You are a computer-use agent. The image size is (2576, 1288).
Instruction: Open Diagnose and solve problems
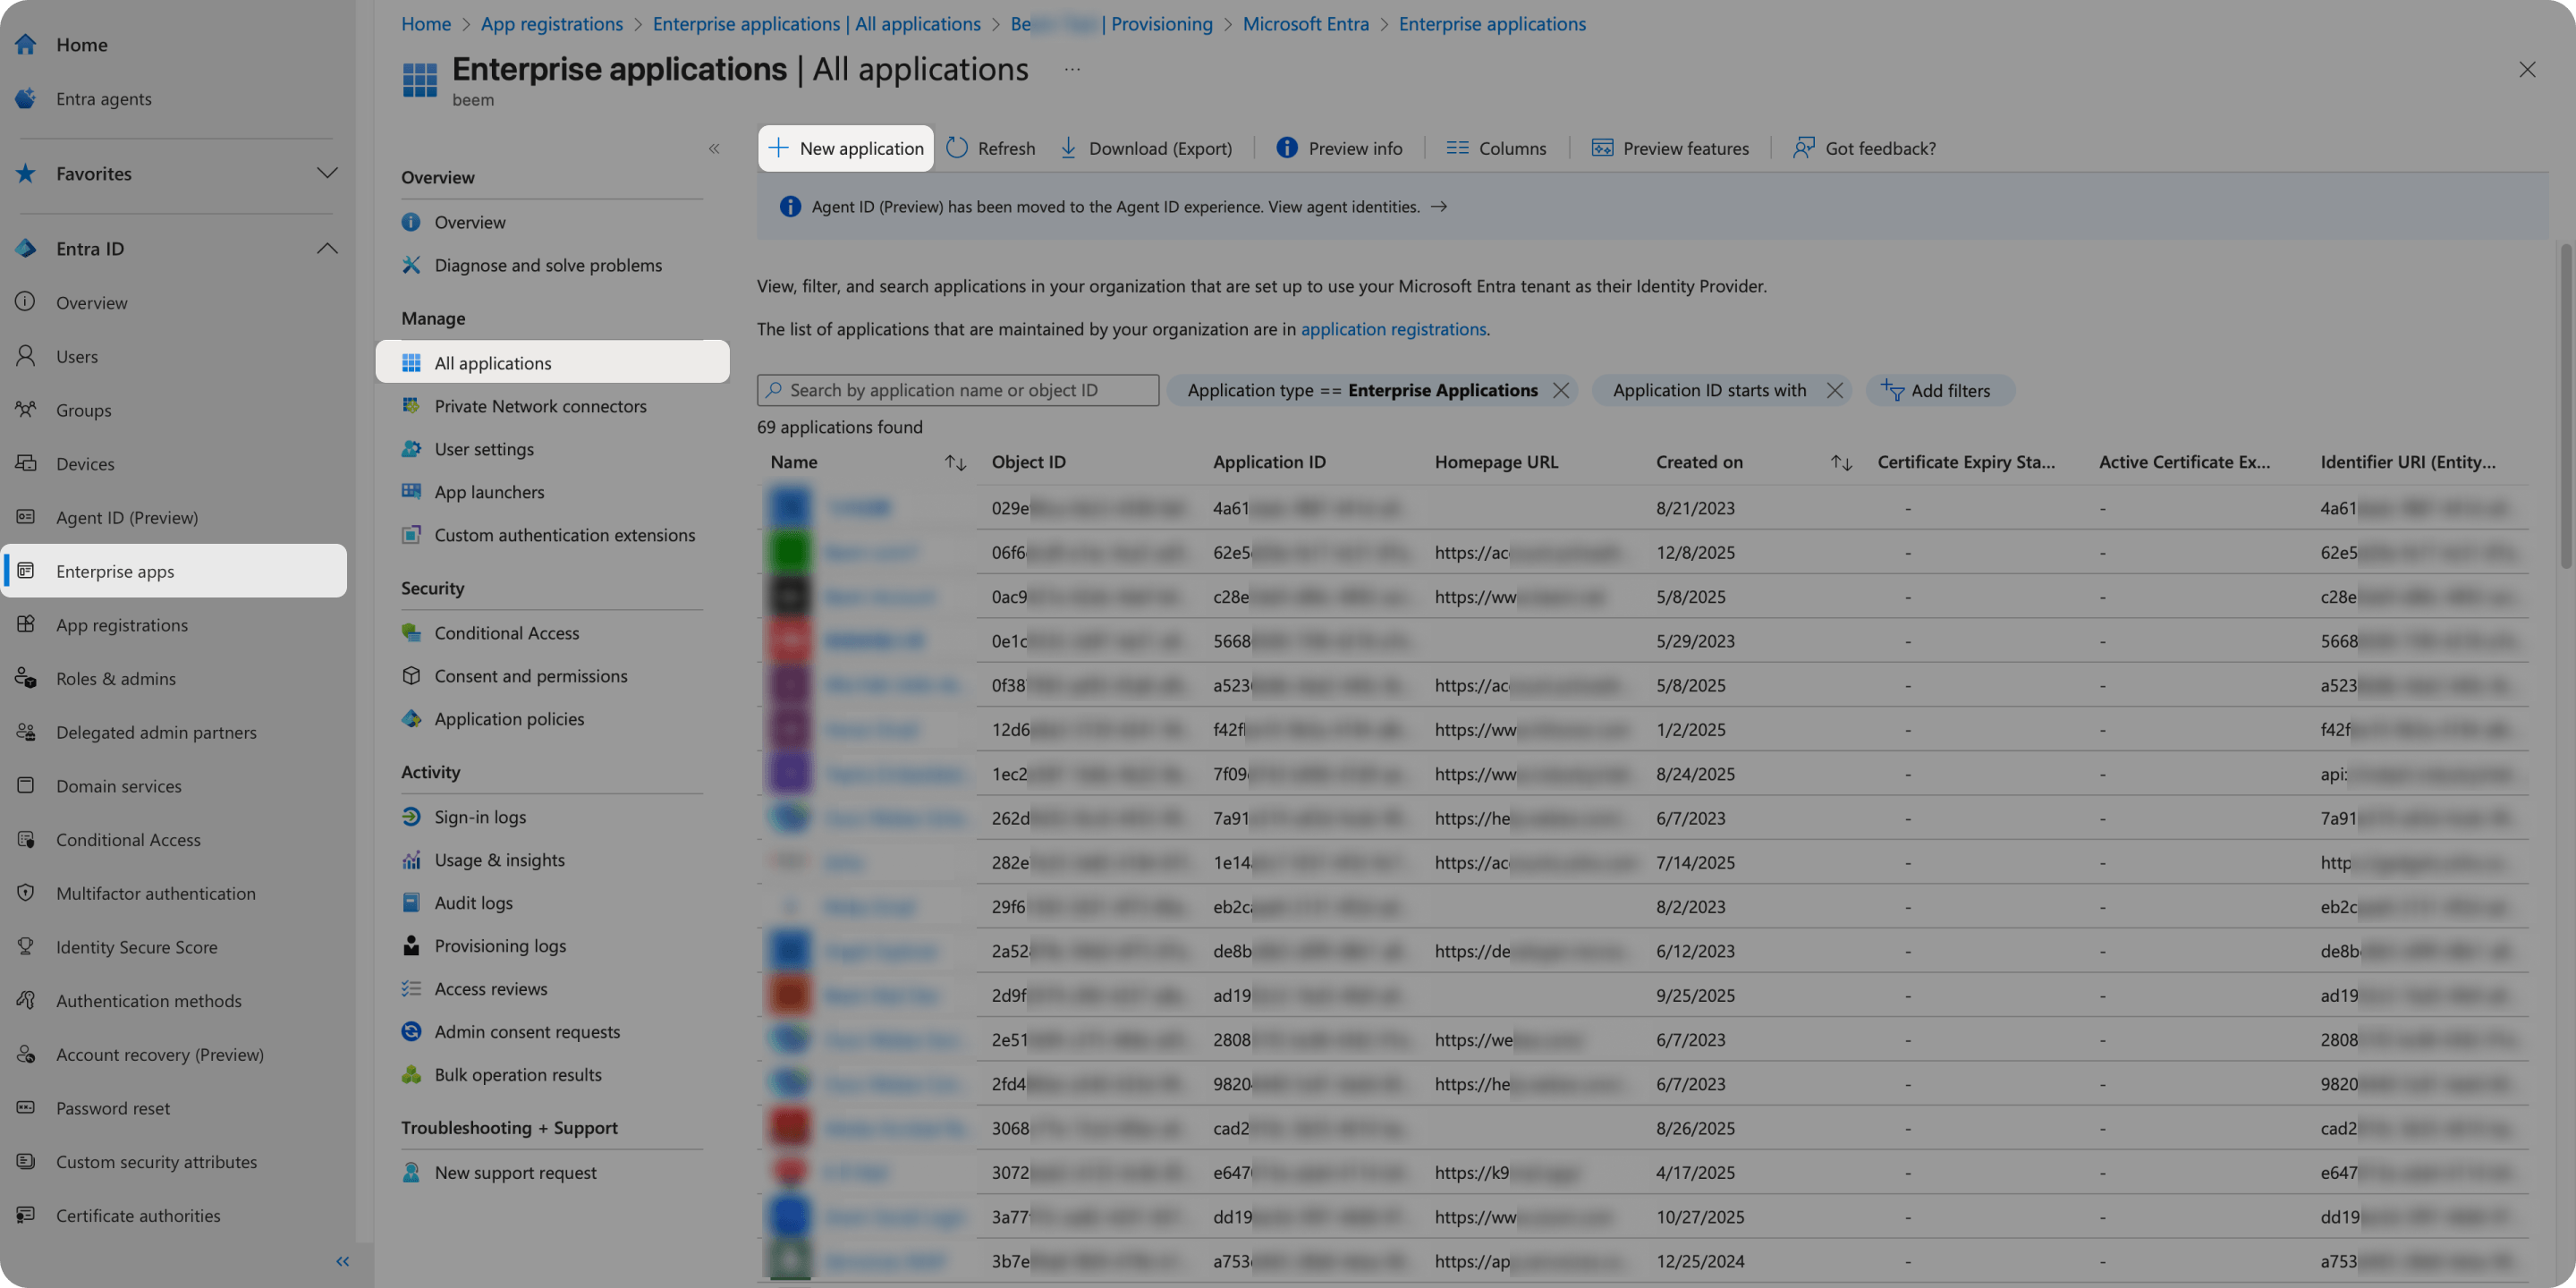548,265
